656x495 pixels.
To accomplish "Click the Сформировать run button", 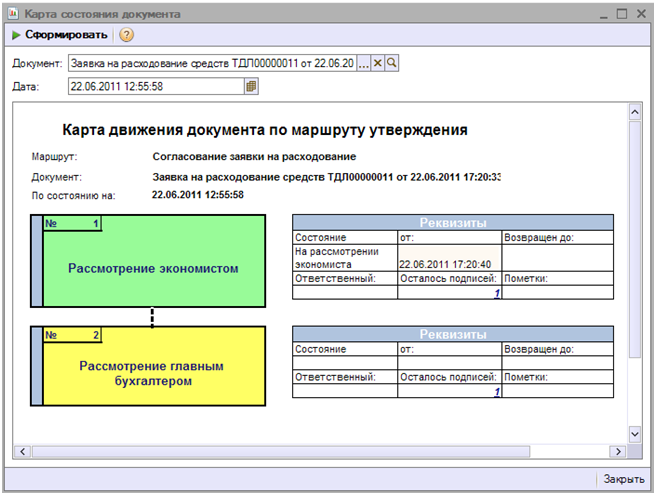I will point(59,35).
